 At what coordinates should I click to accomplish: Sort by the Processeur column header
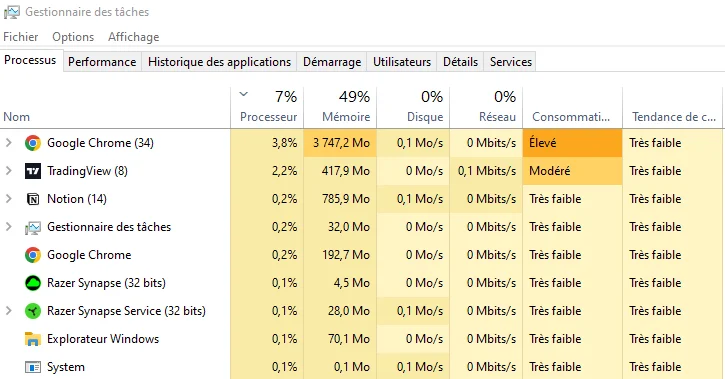pos(267,107)
